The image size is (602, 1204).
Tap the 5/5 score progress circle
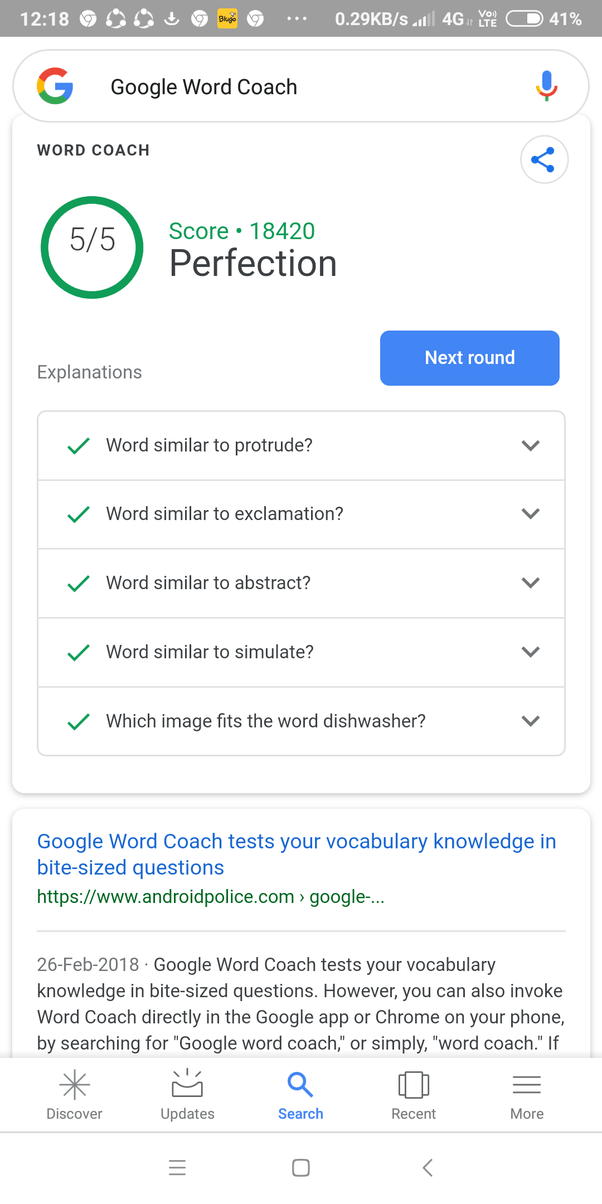point(91,247)
